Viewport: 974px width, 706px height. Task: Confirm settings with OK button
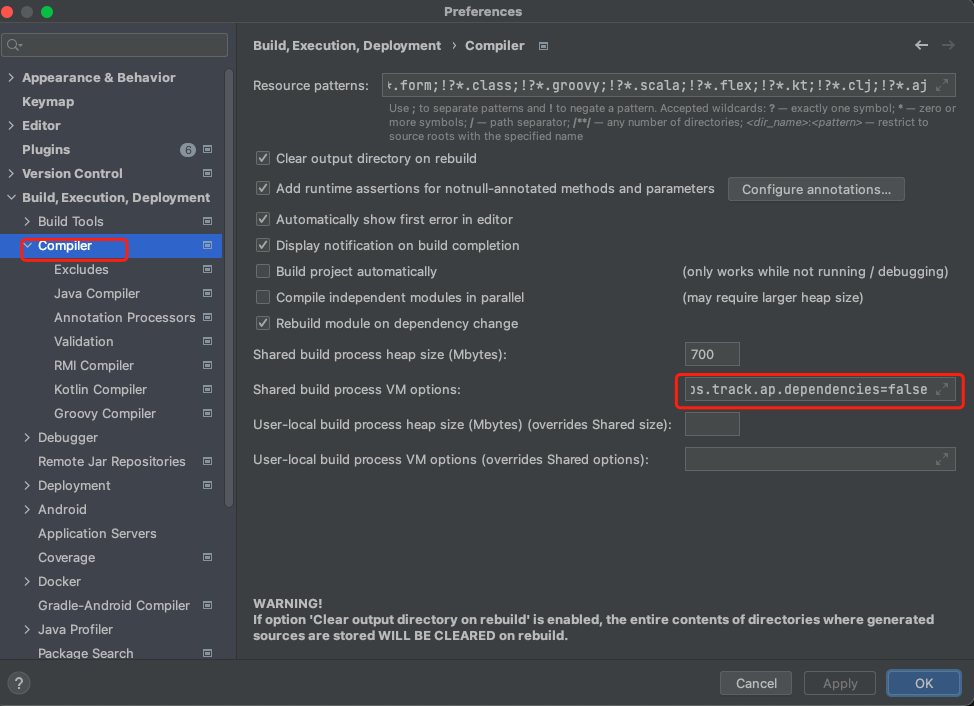924,683
